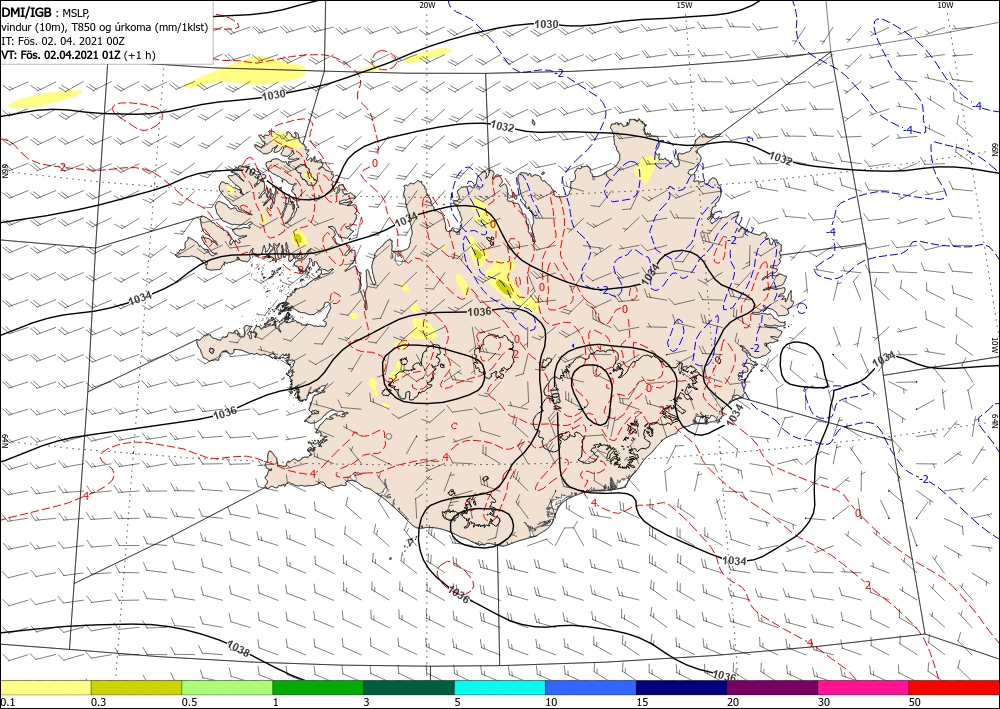The image size is (1000, 709).
Task: Click the "DMI/IGB : MSLP," title line
Action: tap(46, 12)
